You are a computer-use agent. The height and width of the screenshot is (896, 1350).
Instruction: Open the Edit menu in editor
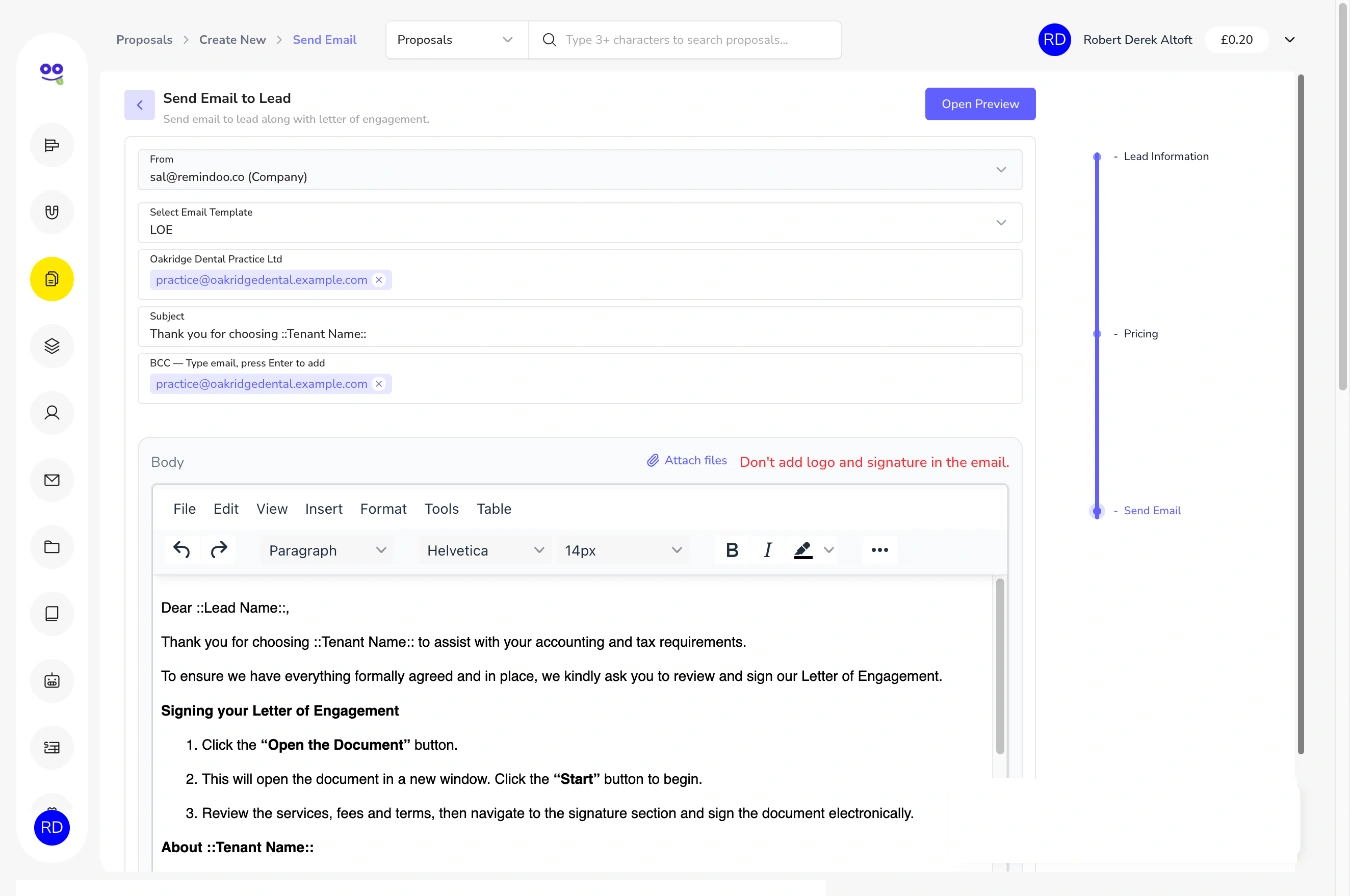[x=226, y=509]
